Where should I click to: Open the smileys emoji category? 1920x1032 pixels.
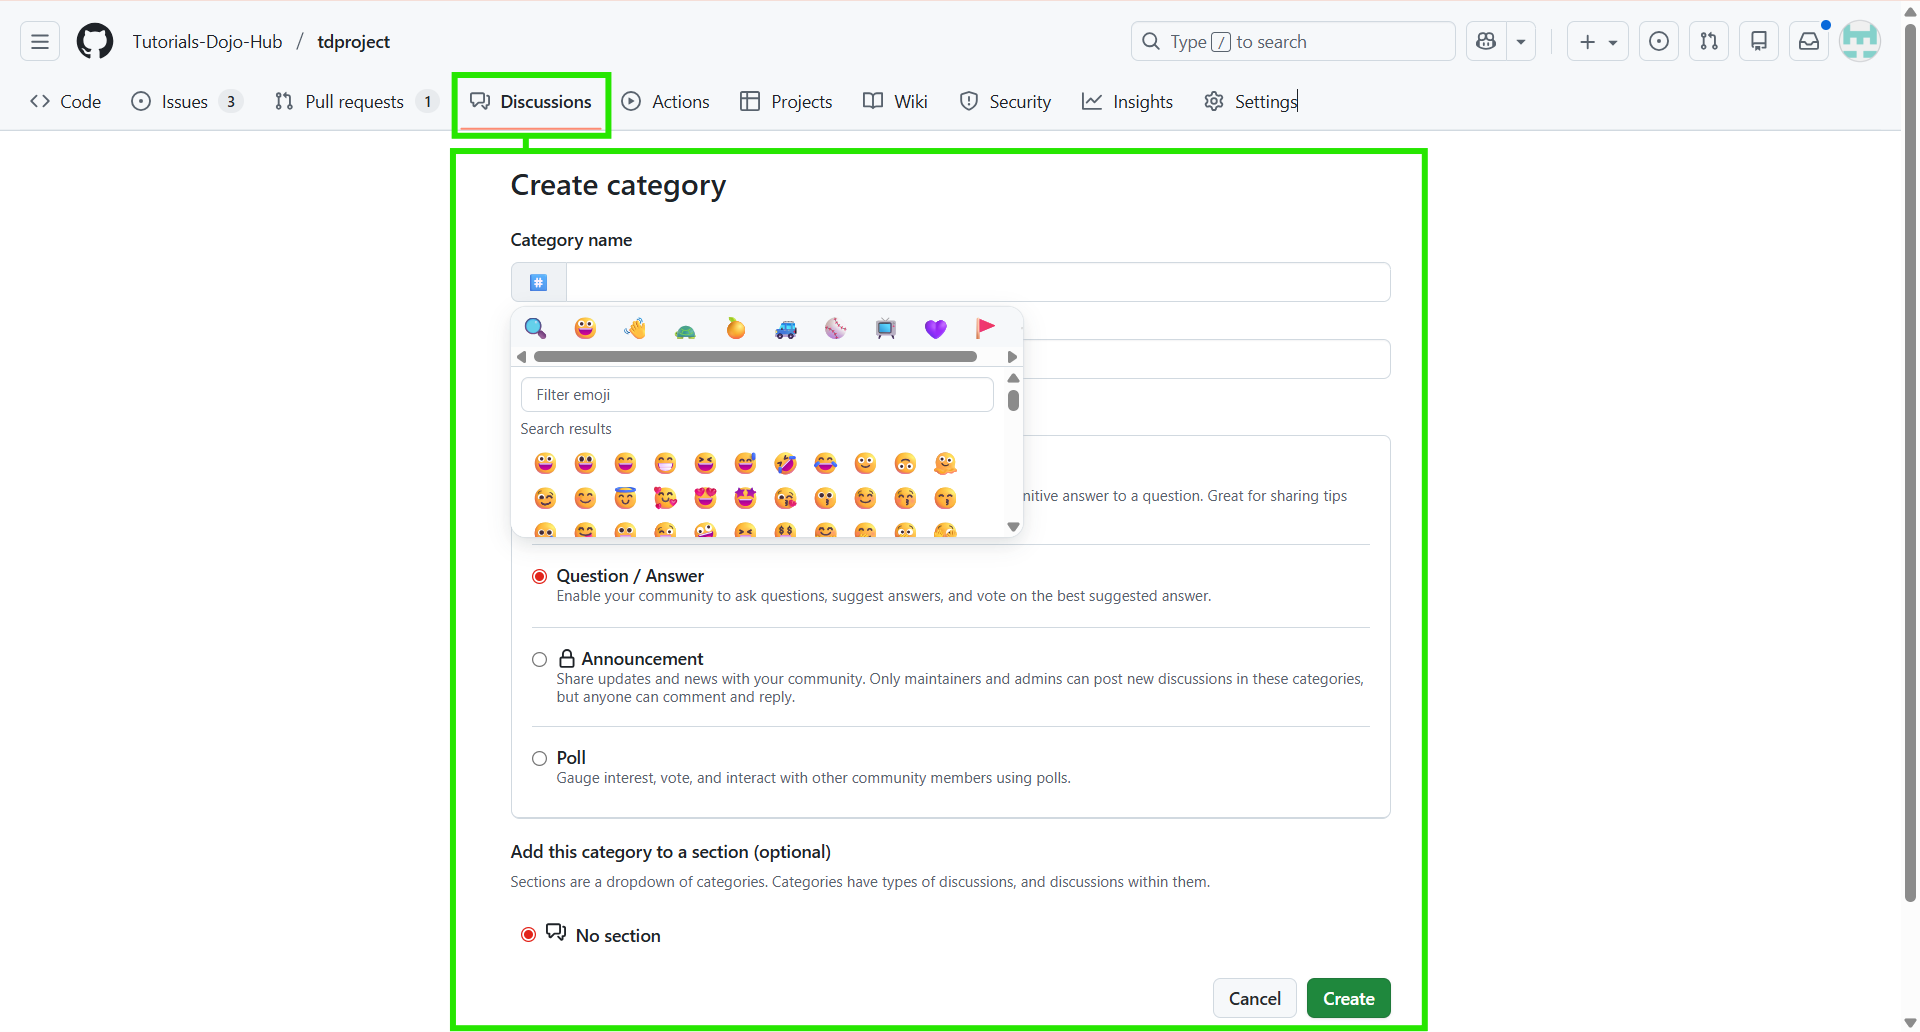585,328
